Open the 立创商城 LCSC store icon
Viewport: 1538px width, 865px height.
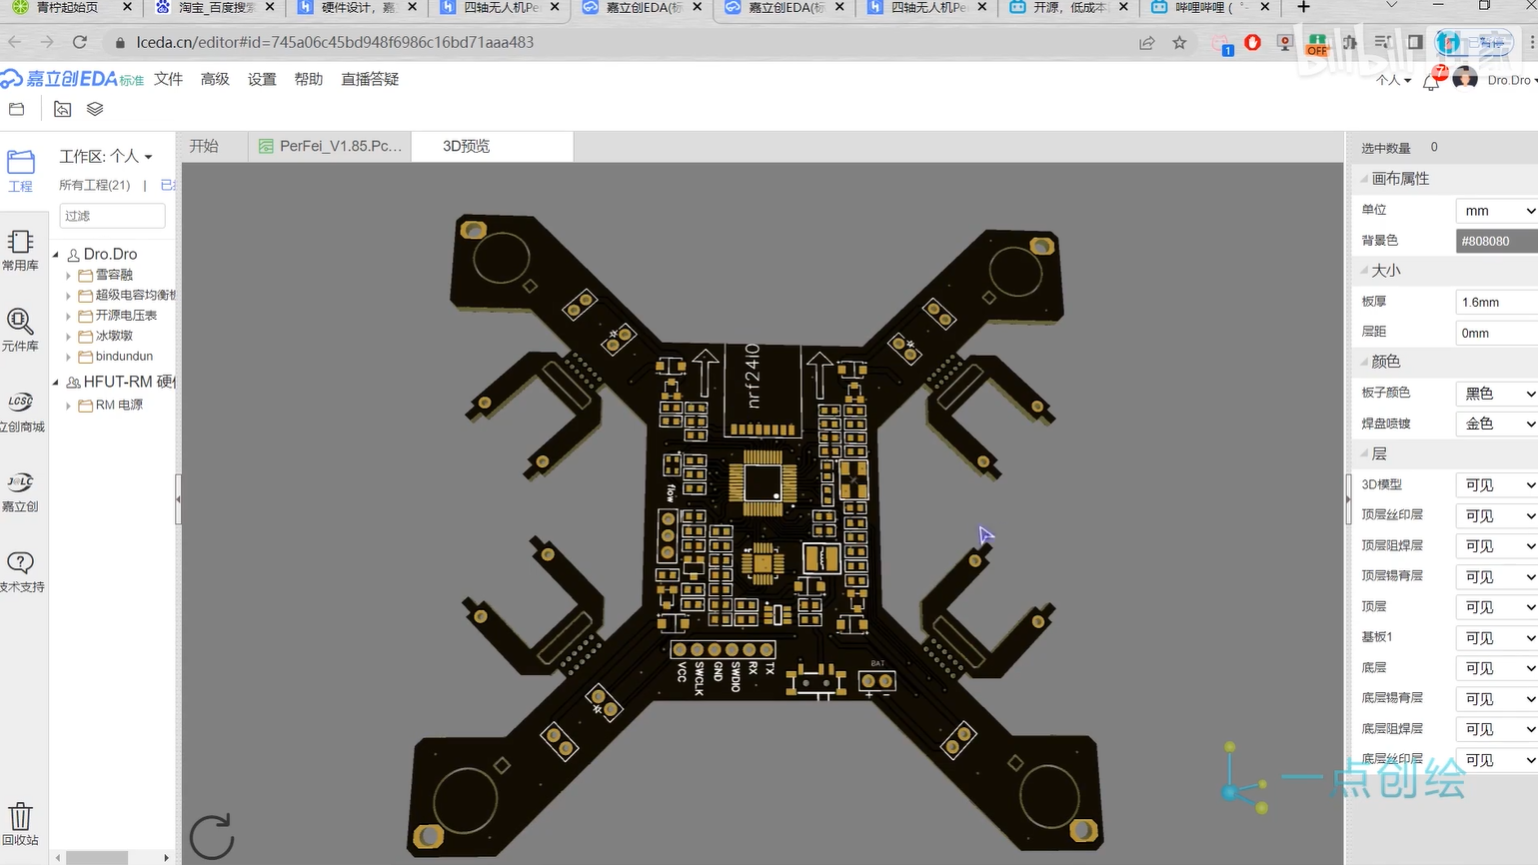point(20,411)
